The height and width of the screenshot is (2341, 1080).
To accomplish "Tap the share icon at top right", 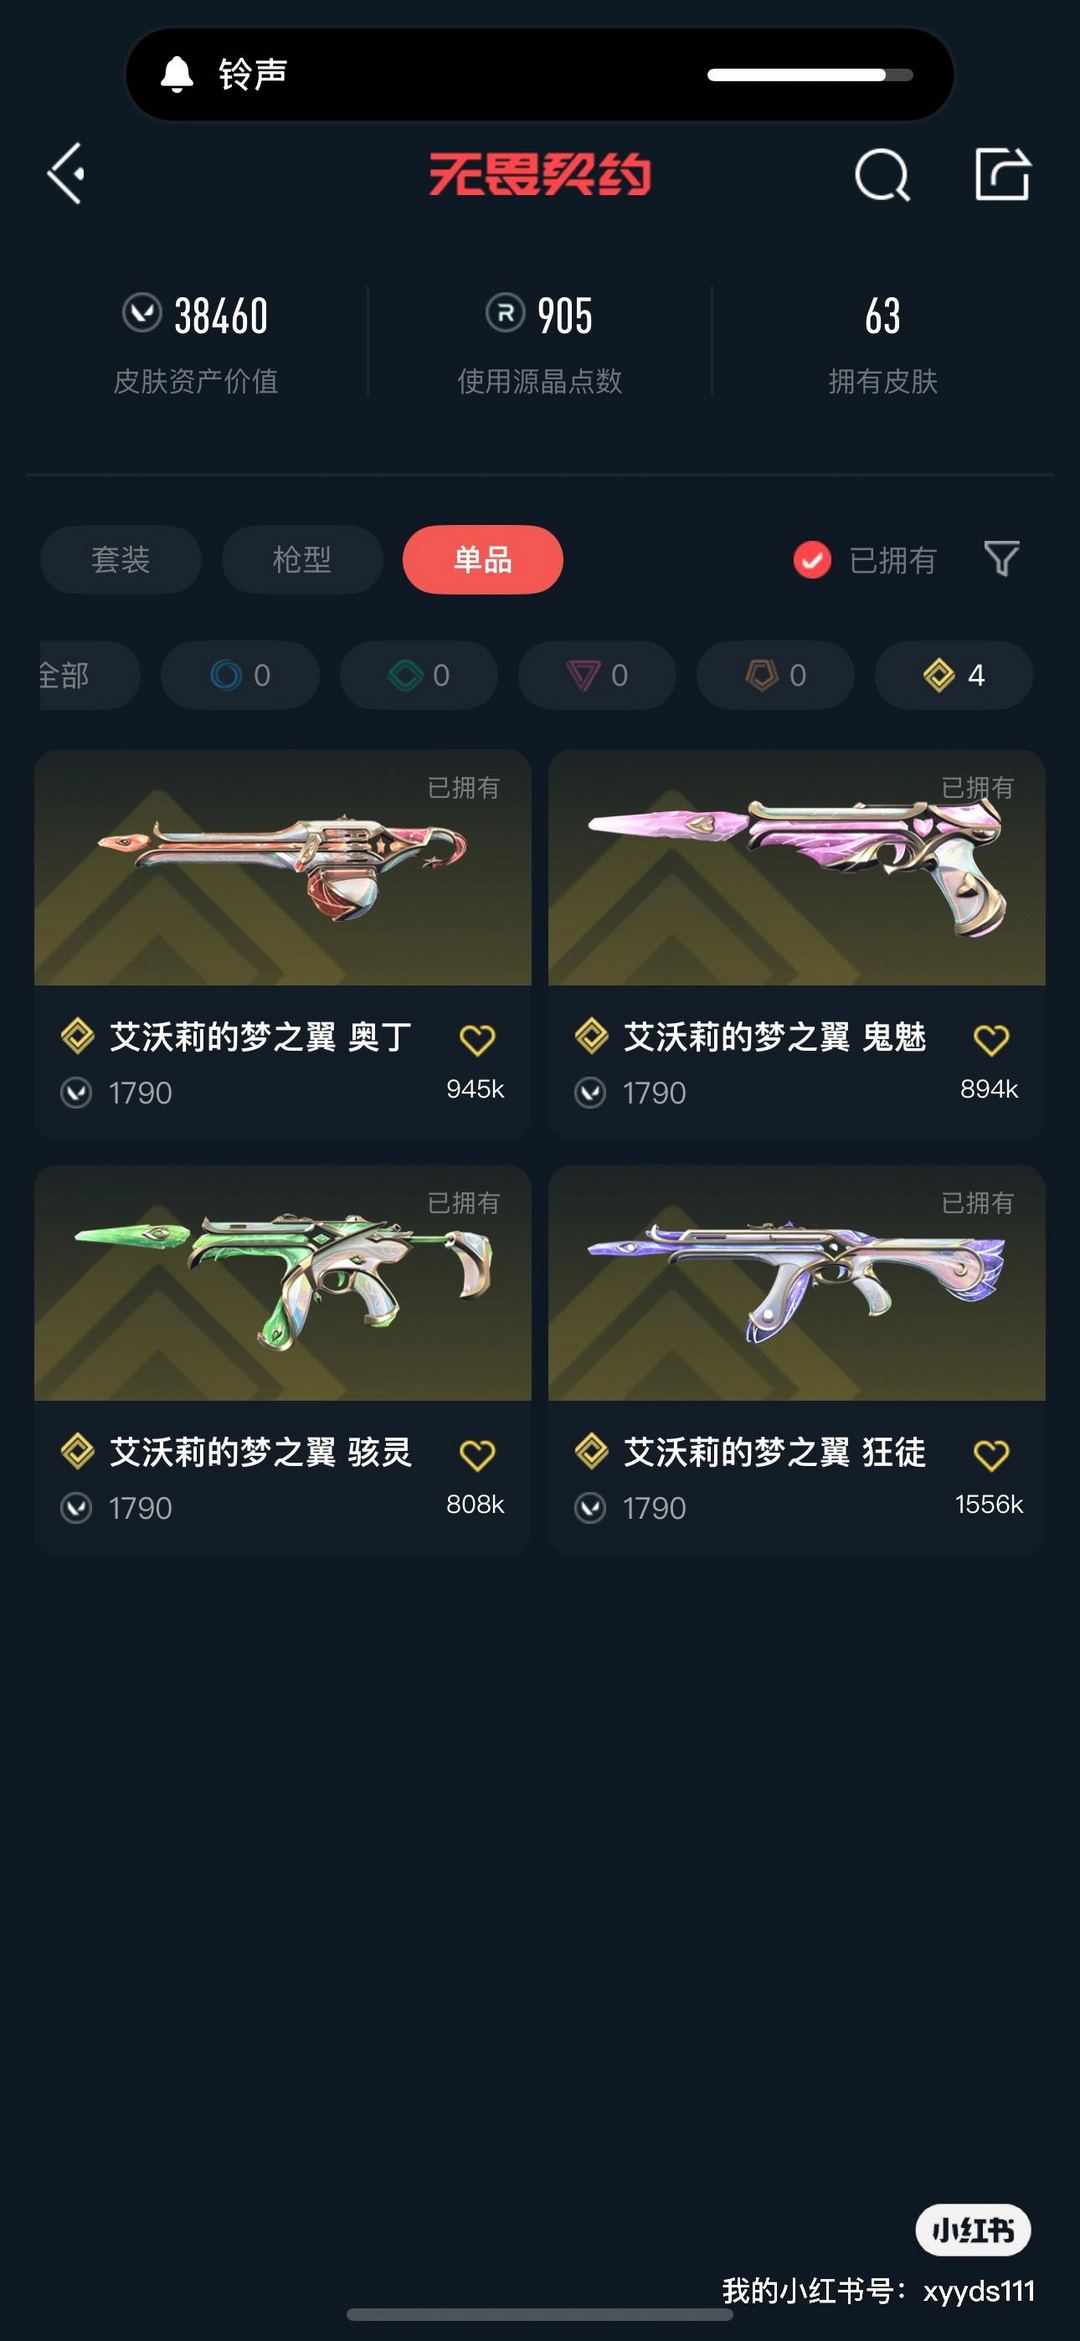I will pos(1003,174).
